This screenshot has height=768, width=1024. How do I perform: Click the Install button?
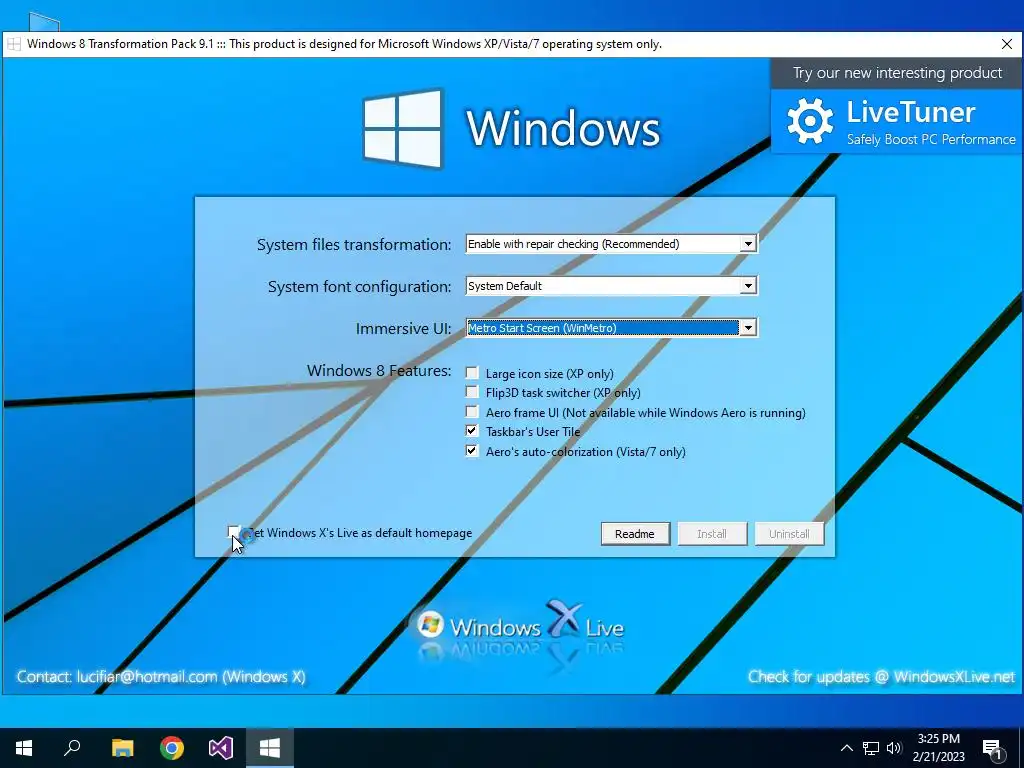point(712,534)
